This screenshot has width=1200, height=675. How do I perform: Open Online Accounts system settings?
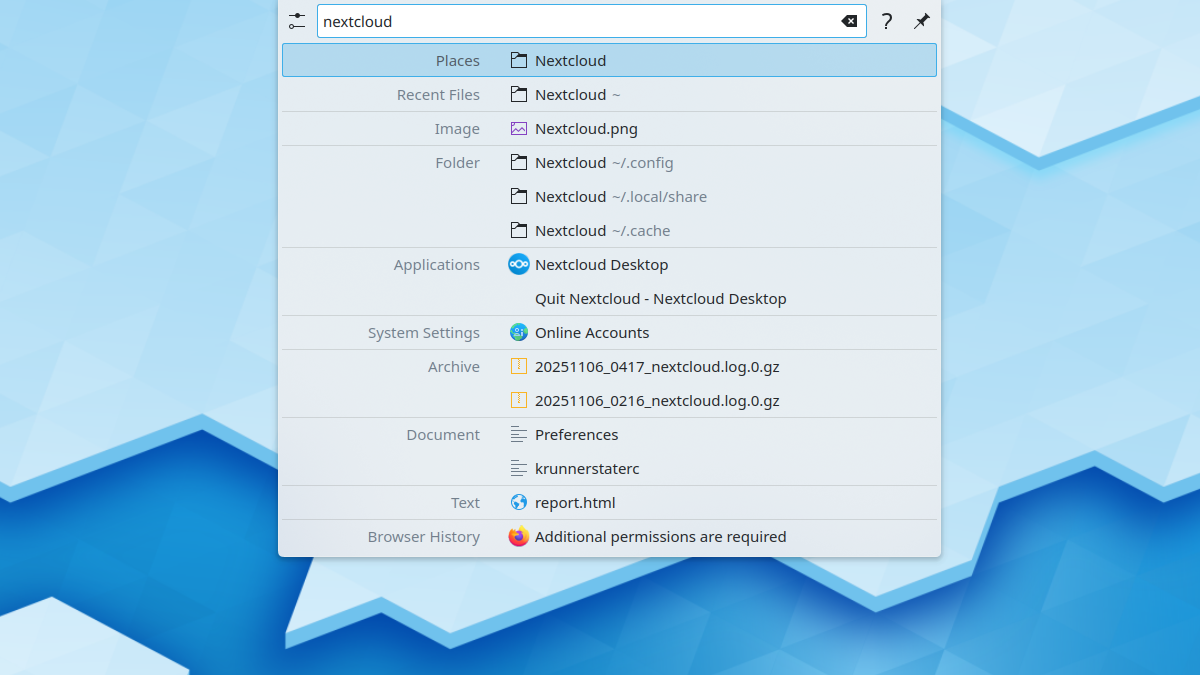pos(594,332)
